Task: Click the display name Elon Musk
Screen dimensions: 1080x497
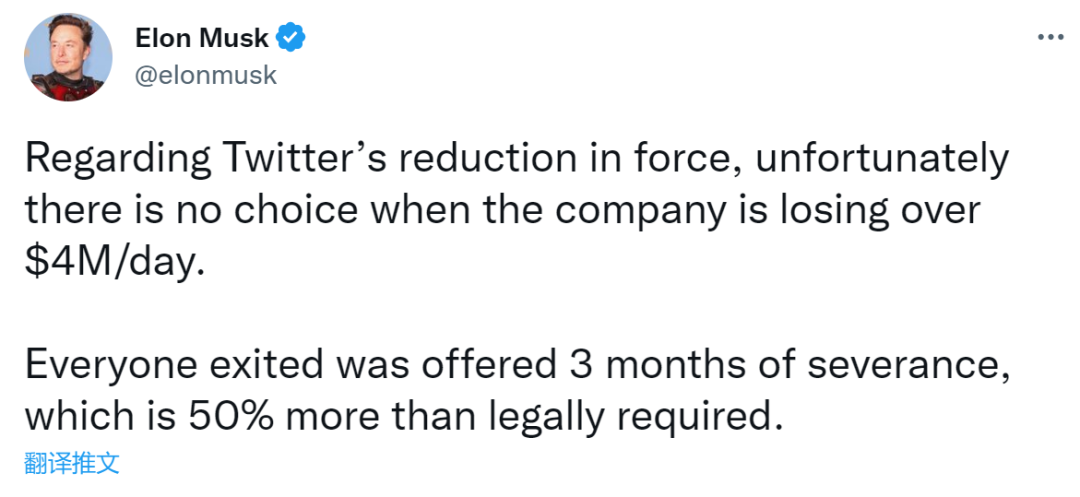Action: [x=202, y=39]
